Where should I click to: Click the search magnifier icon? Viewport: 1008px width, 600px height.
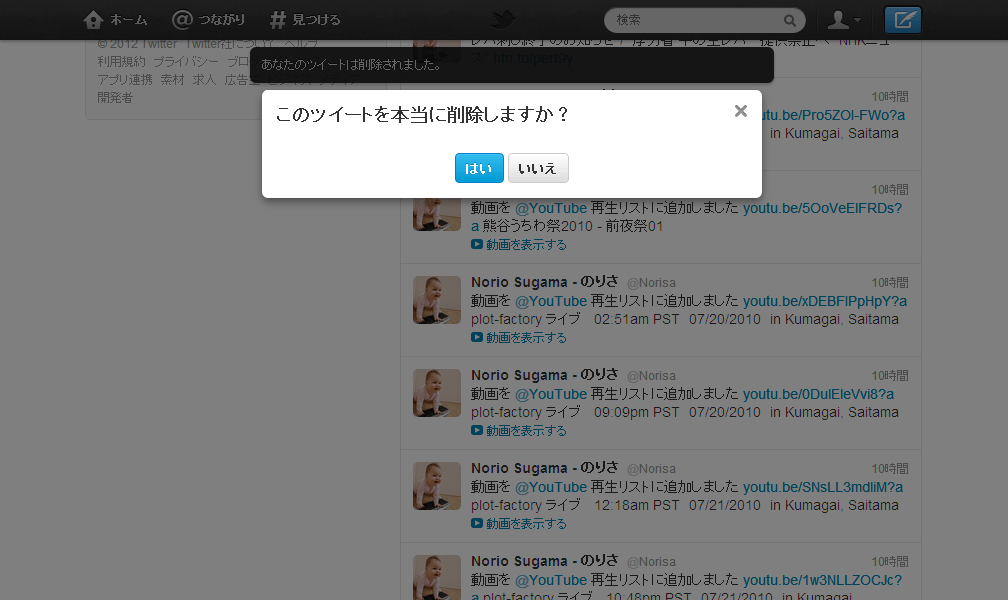[789, 21]
